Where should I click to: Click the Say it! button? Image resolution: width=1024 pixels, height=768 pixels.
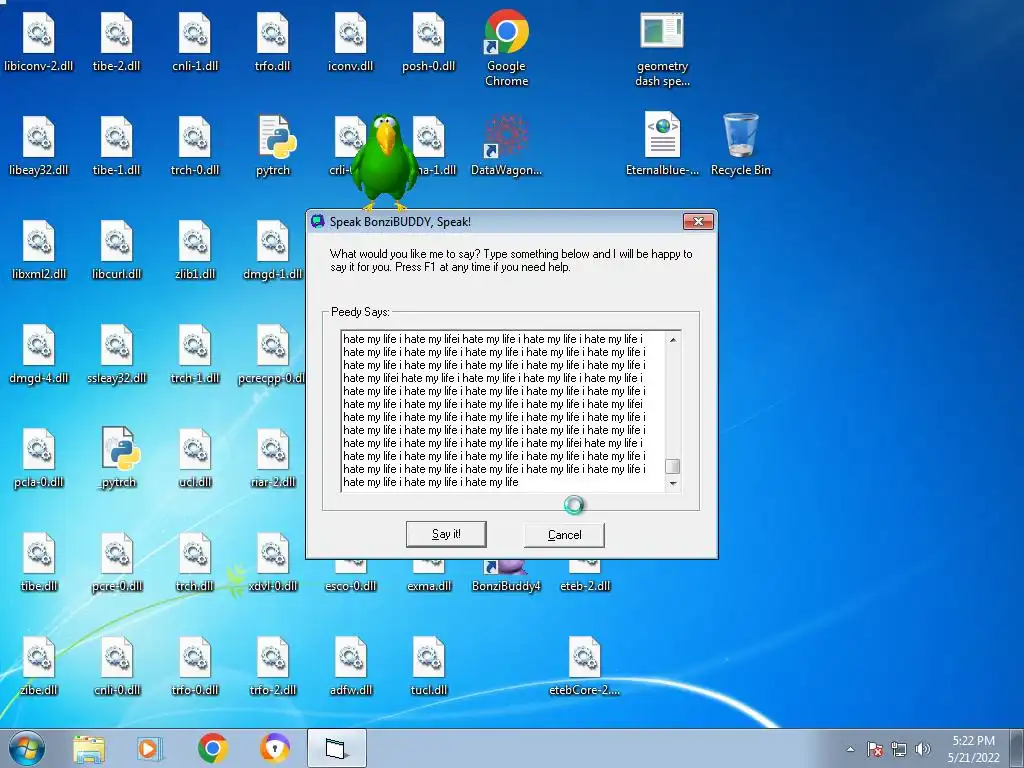(x=446, y=534)
